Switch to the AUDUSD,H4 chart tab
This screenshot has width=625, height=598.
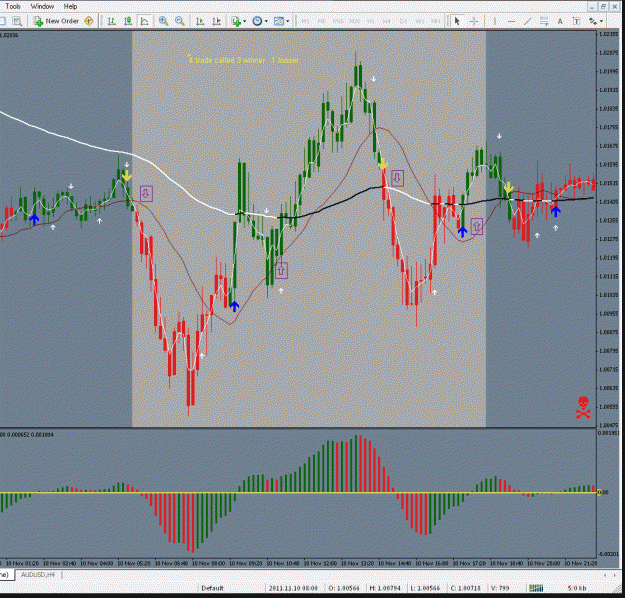click(x=38, y=574)
